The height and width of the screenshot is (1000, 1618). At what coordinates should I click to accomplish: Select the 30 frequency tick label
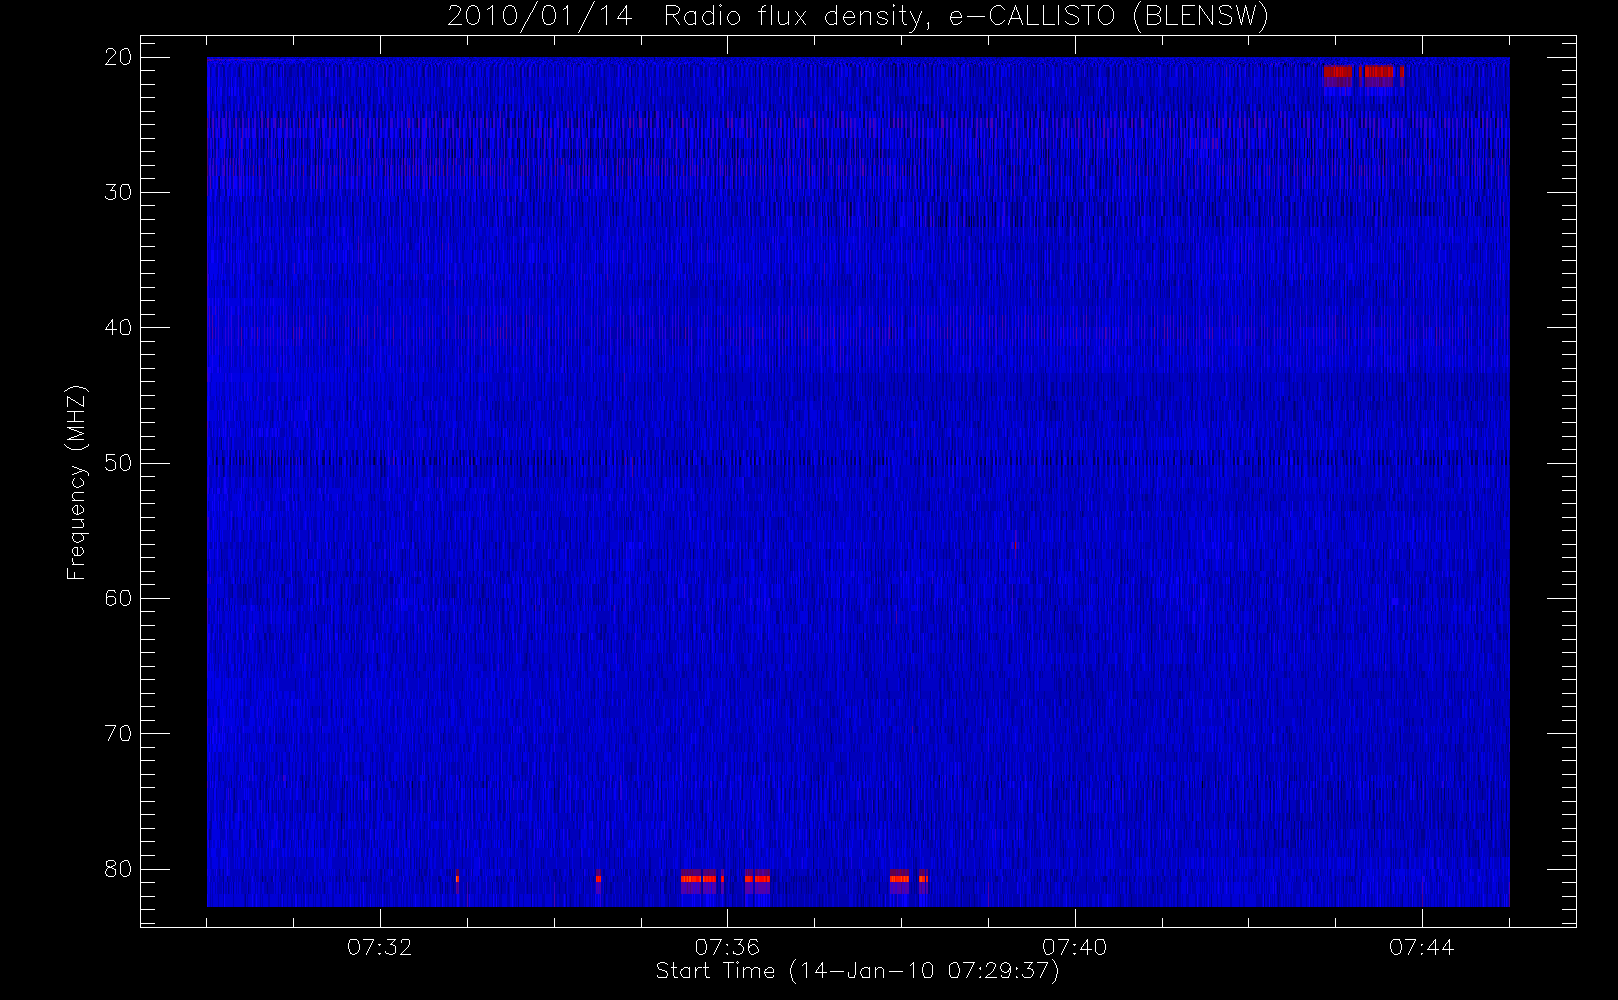point(118,193)
